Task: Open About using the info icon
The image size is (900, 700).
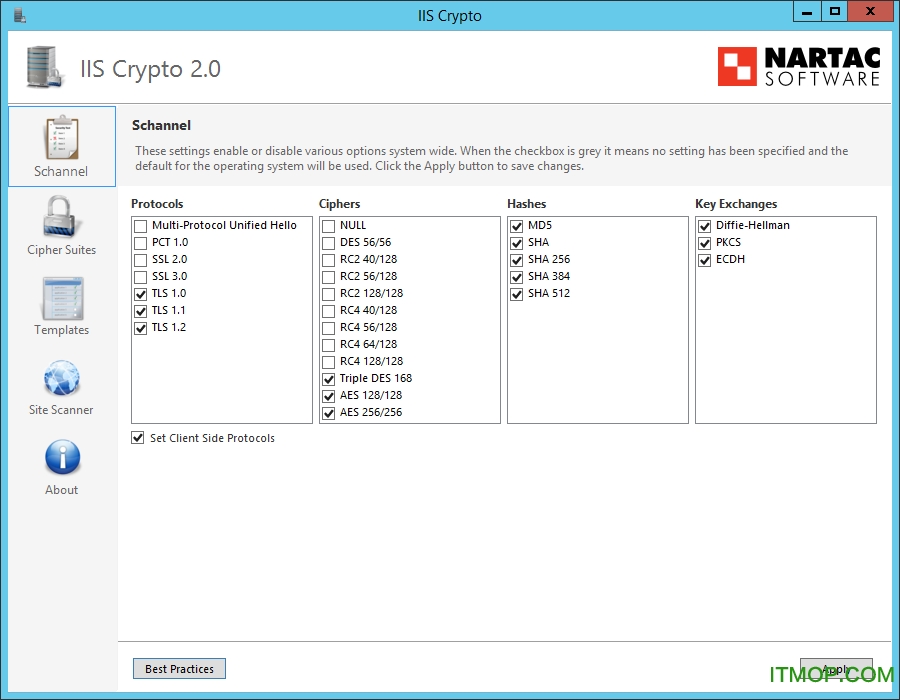Action: pos(61,461)
